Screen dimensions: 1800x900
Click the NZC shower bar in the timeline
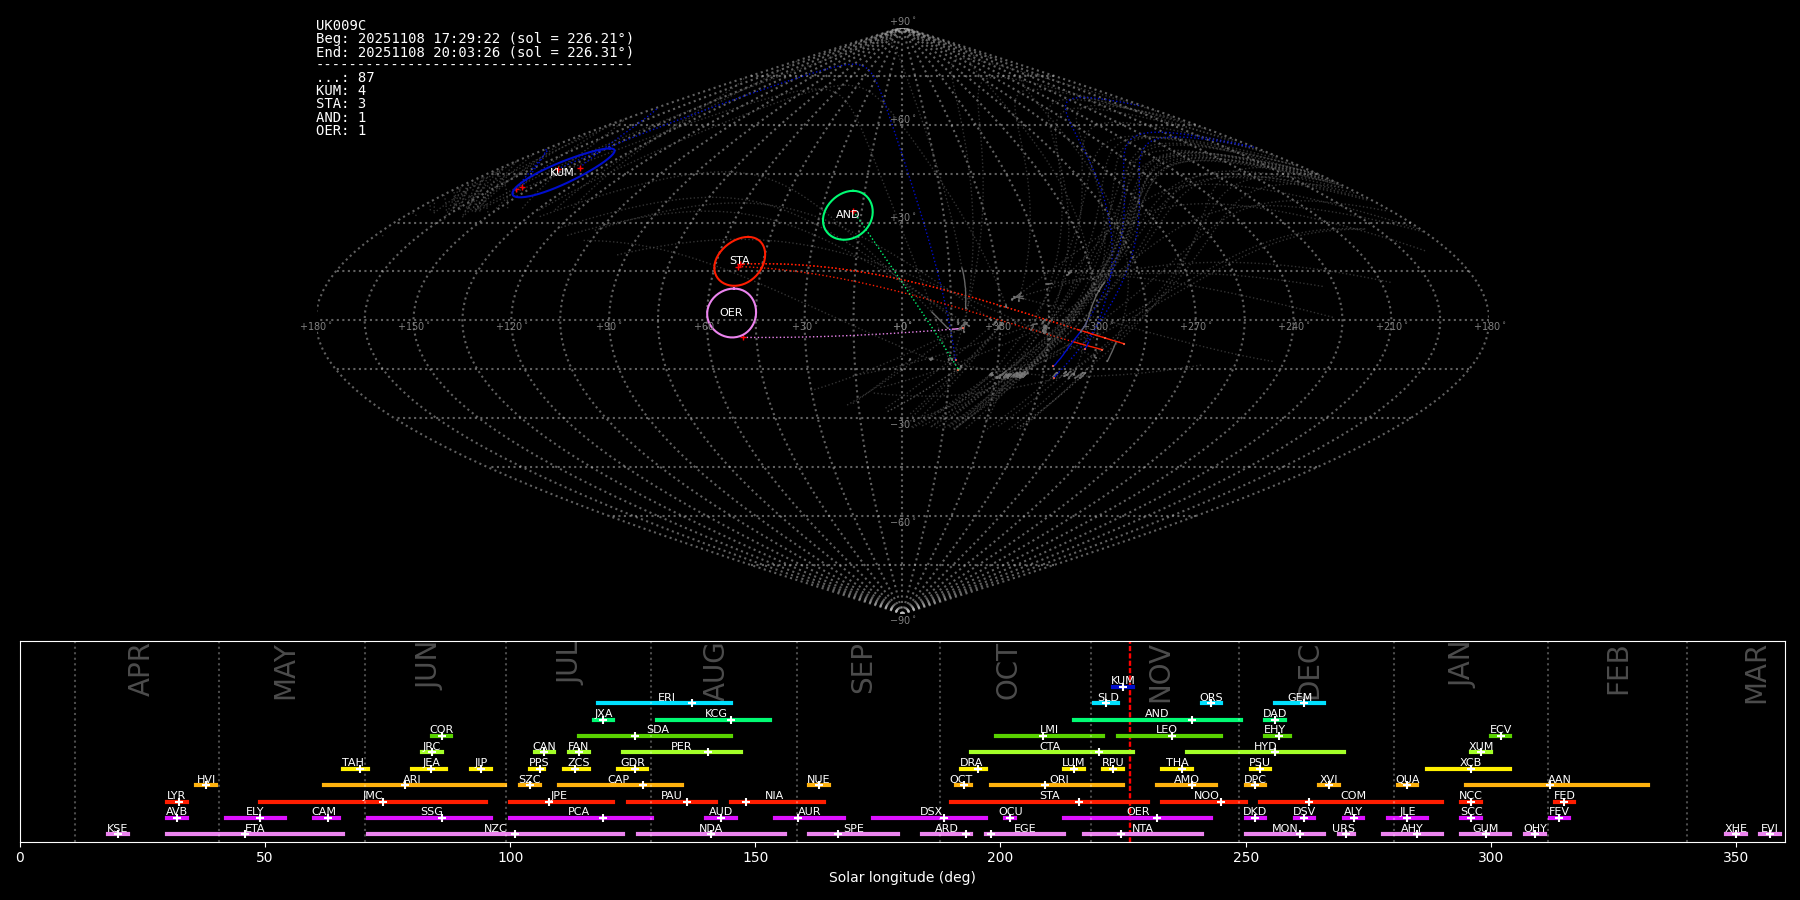pyautogui.click(x=495, y=834)
